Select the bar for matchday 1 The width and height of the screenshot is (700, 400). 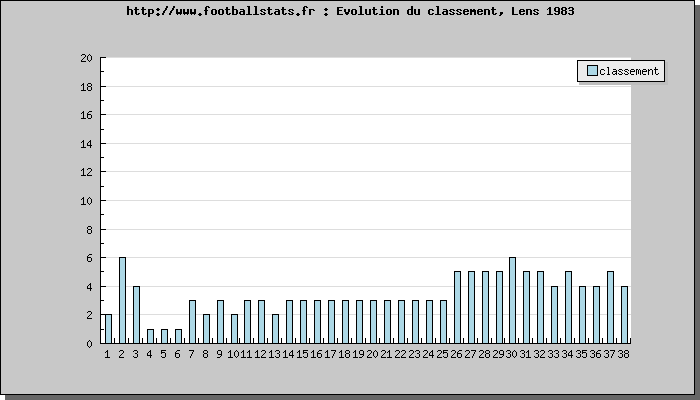click(x=108, y=329)
